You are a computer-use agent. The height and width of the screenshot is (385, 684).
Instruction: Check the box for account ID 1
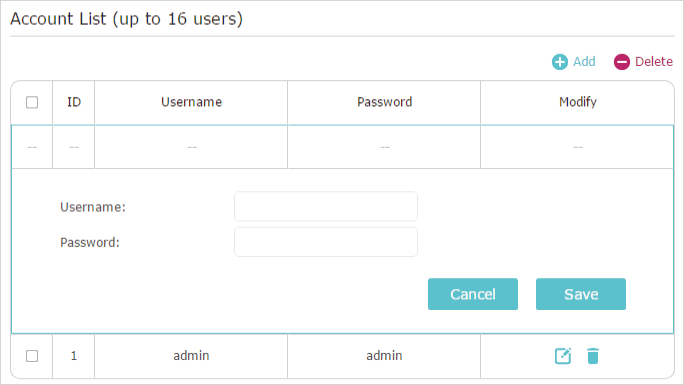click(32, 356)
